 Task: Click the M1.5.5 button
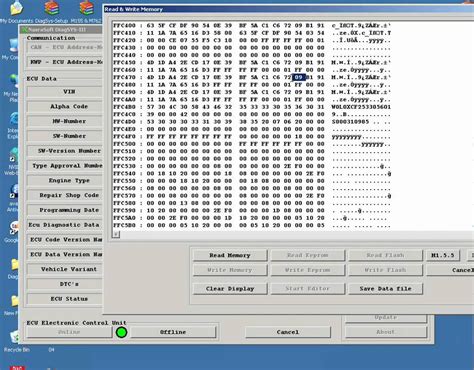tap(443, 255)
